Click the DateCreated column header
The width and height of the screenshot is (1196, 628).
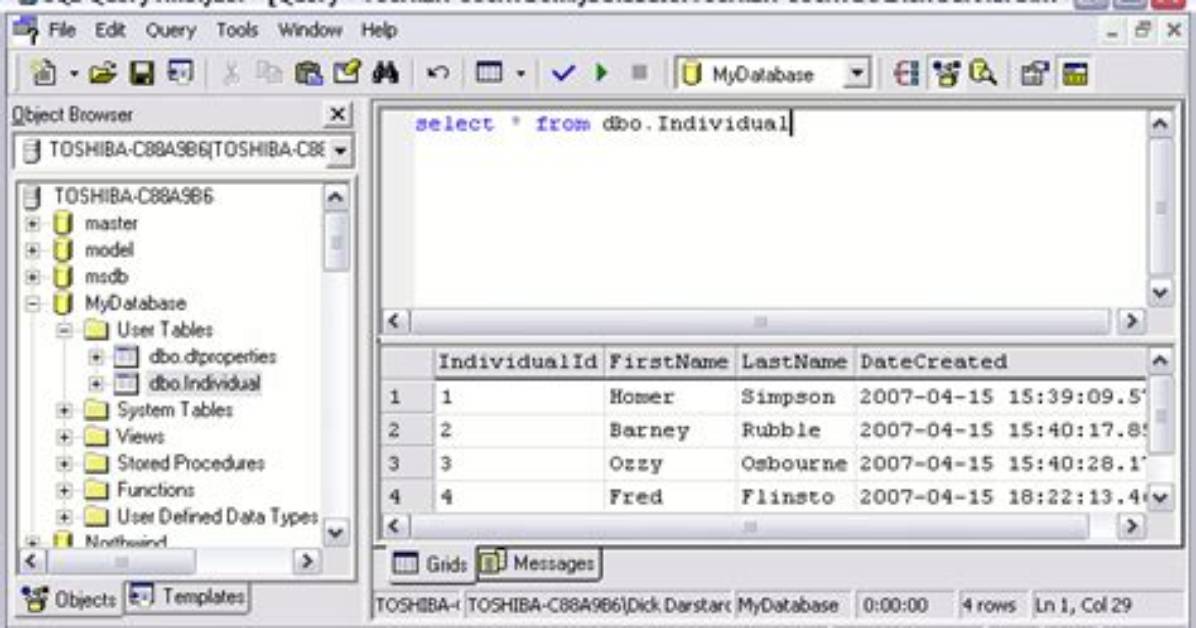point(999,362)
